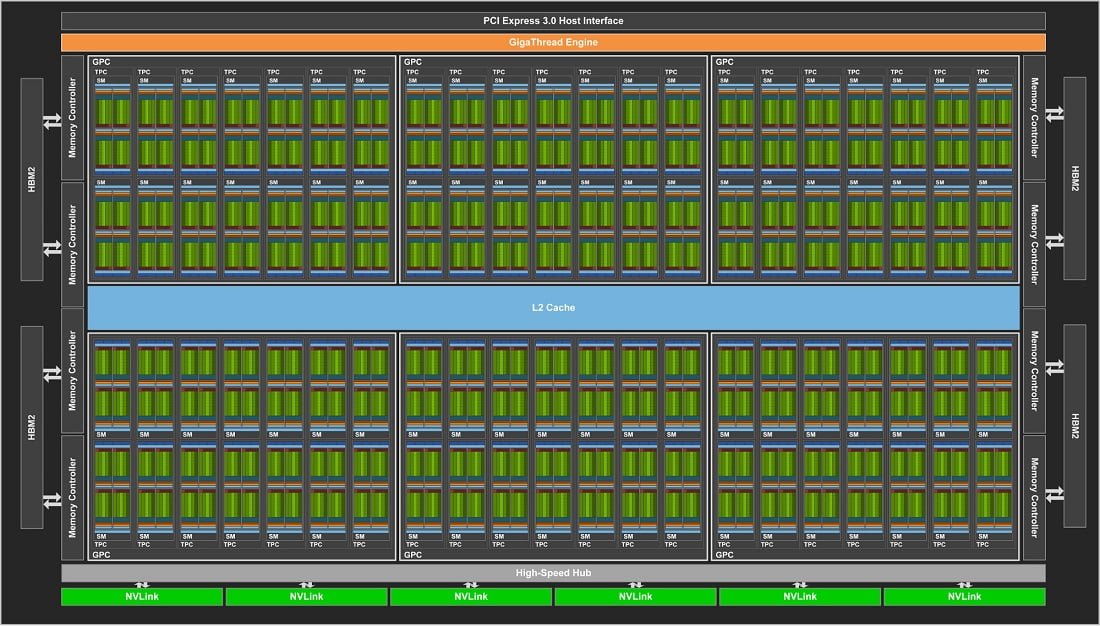Click the arrows above the last NVLink block

(x=964, y=585)
